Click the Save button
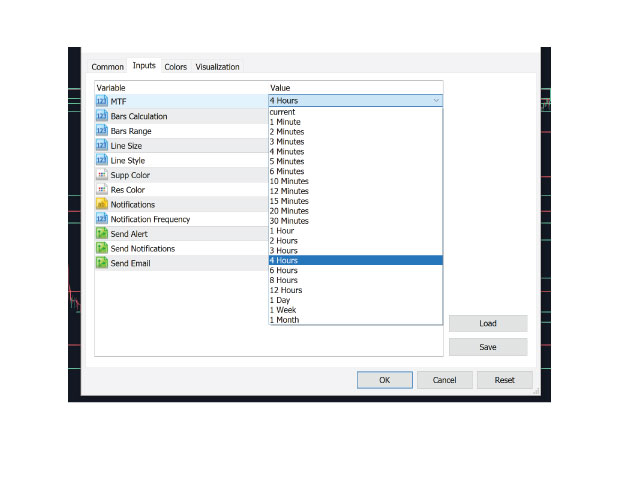 pyautogui.click(x=488, y=347)
